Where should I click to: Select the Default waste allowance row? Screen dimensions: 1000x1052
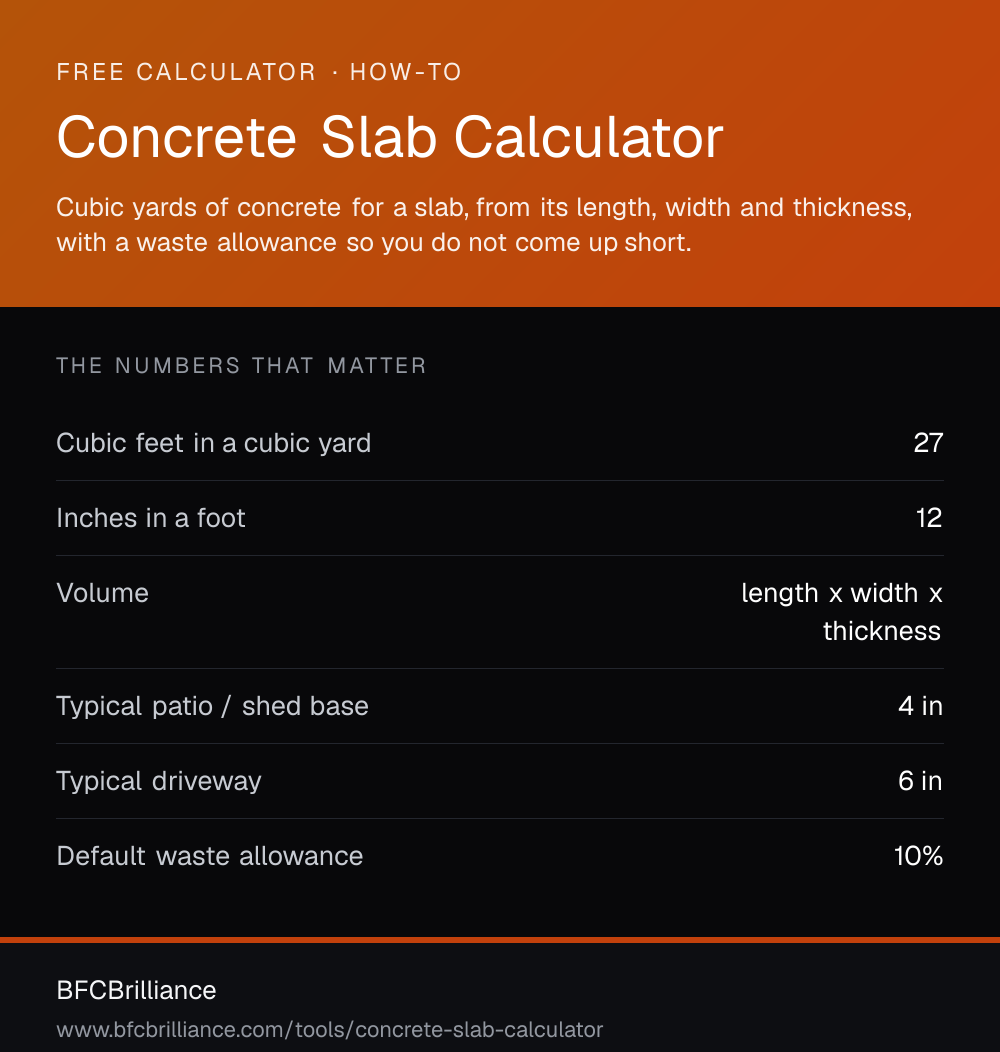click(x=500, y=856)
